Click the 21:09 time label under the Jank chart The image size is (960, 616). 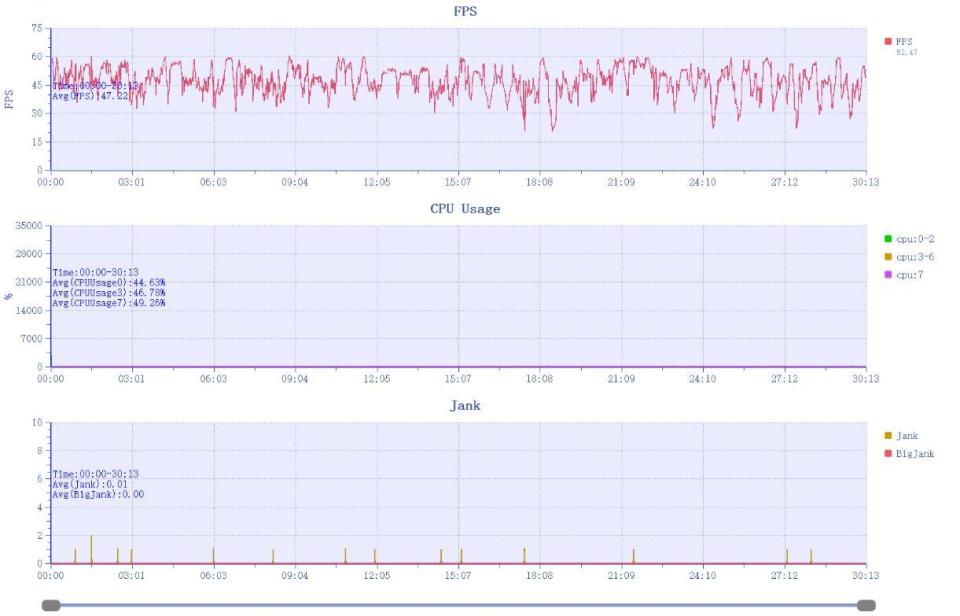point(621,576)
